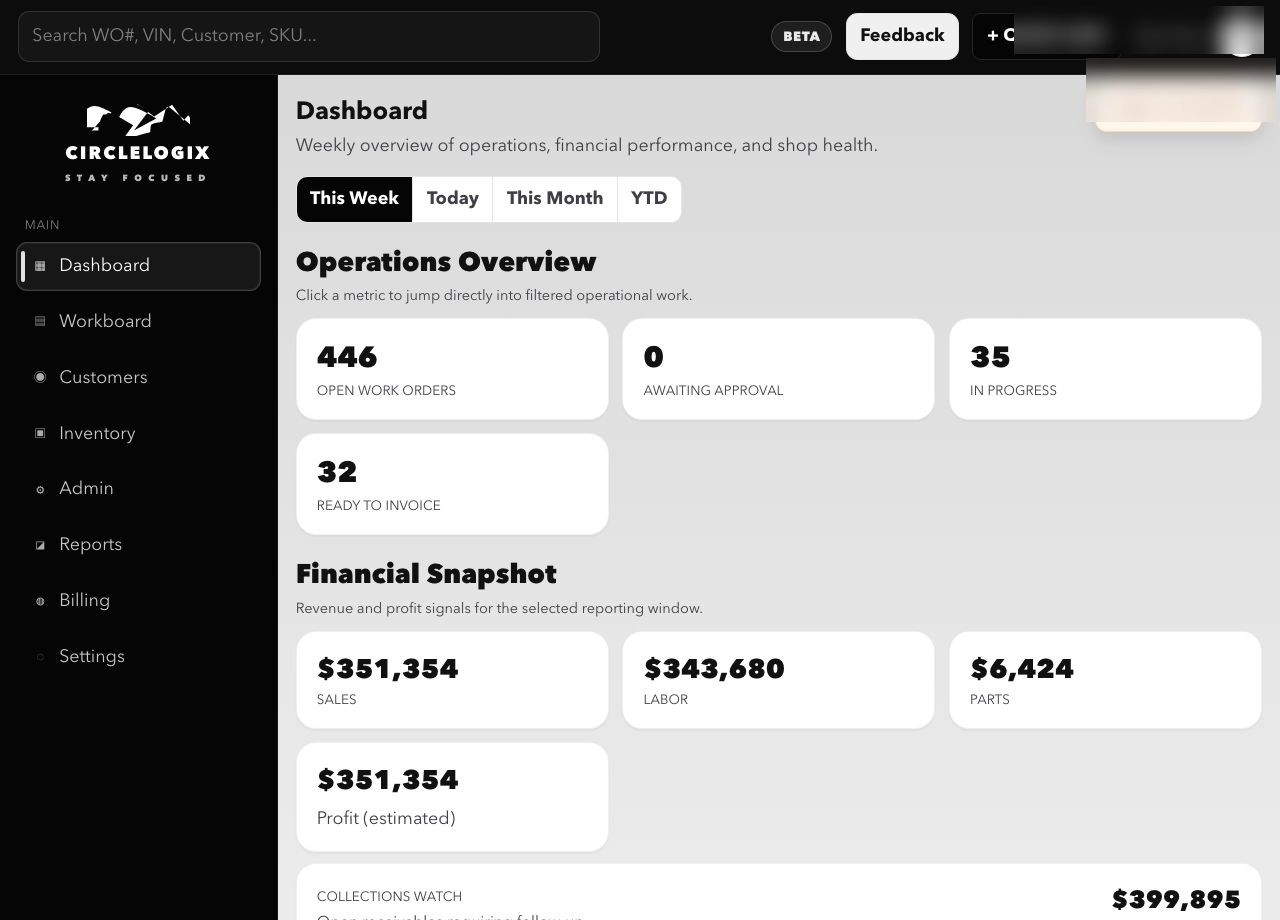The image size is (1280, 920).
Task: Click the BETA badge
Action: (x=801, y=36)
